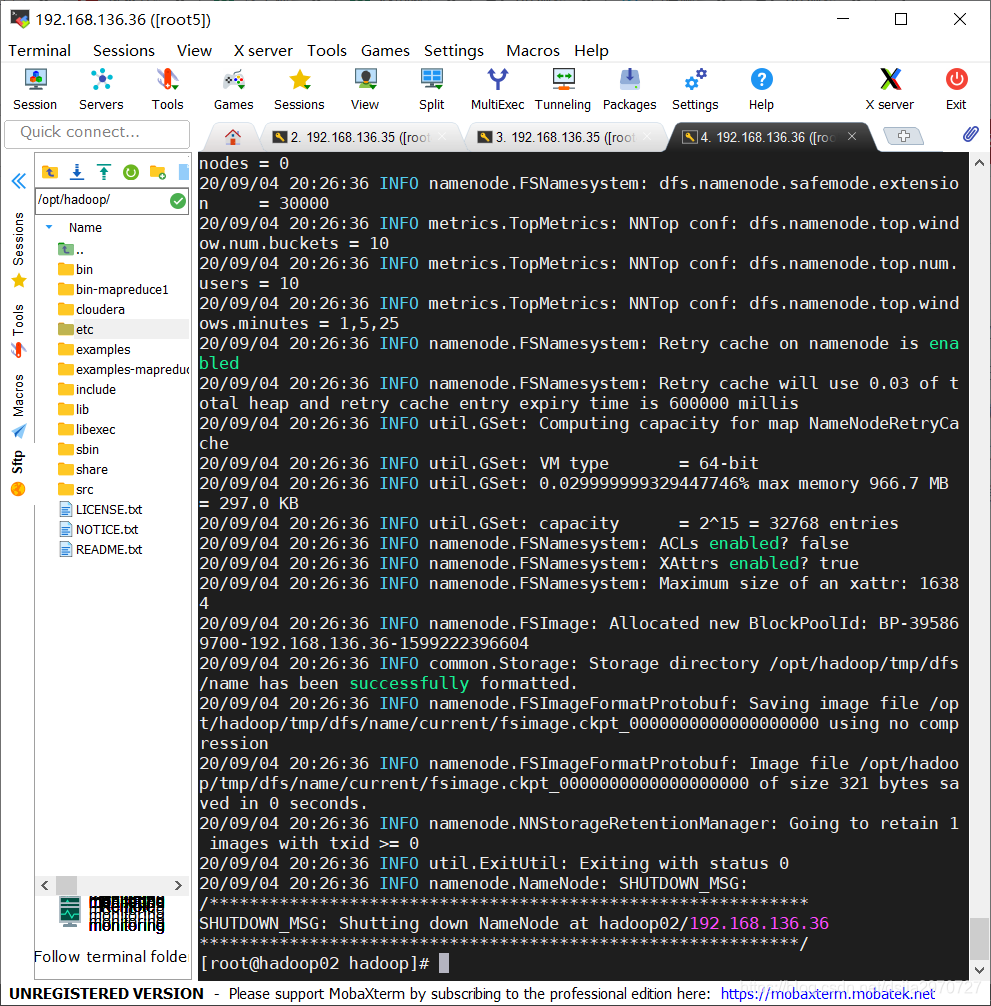Click the Tools toolbar icon
The width and height of the screenshot is (991, 1006).
point(167,89)
